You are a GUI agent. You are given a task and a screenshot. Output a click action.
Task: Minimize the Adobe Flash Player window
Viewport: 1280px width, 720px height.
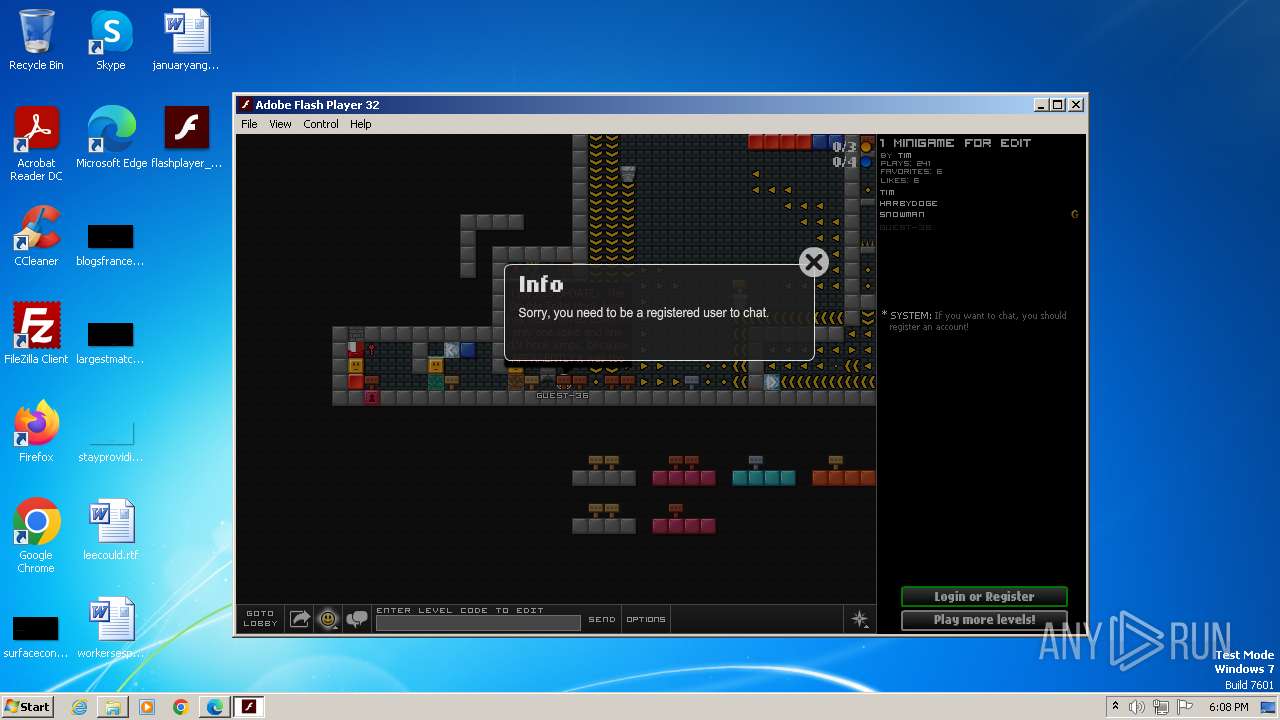pyautogui.click(x=1041, y=105)
